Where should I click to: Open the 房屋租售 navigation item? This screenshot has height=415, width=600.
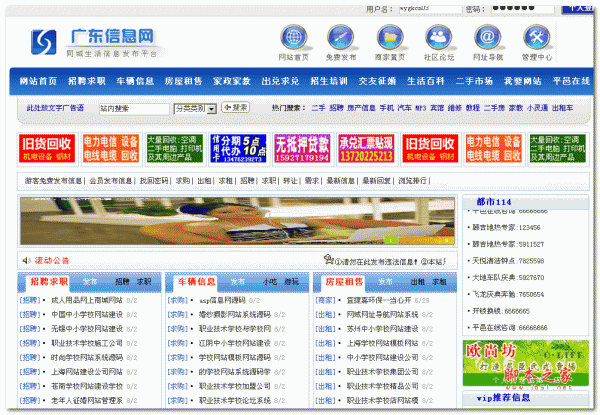coord(183,81)
